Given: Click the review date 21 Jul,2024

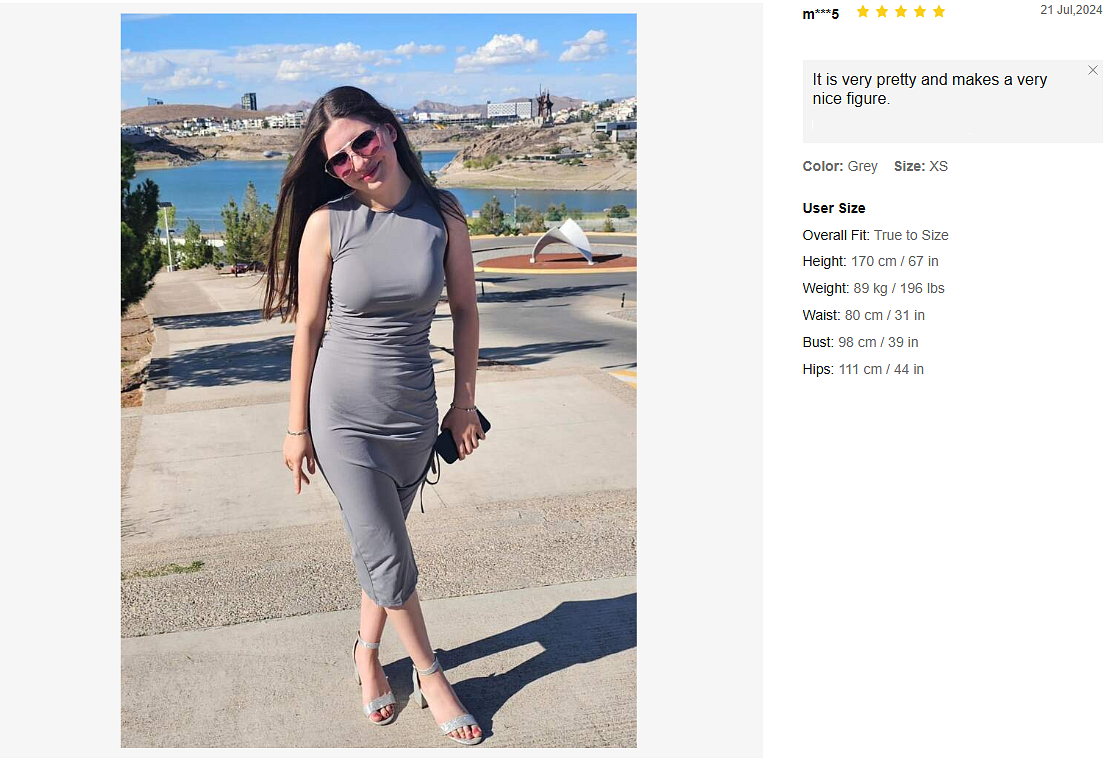Looking at the screenshot, I should (x=1071, y=10).
